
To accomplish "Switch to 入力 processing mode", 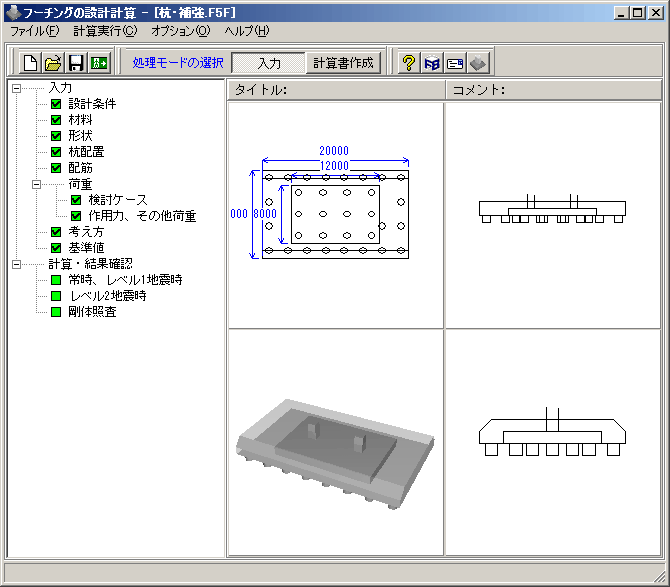I will [269, 63].
